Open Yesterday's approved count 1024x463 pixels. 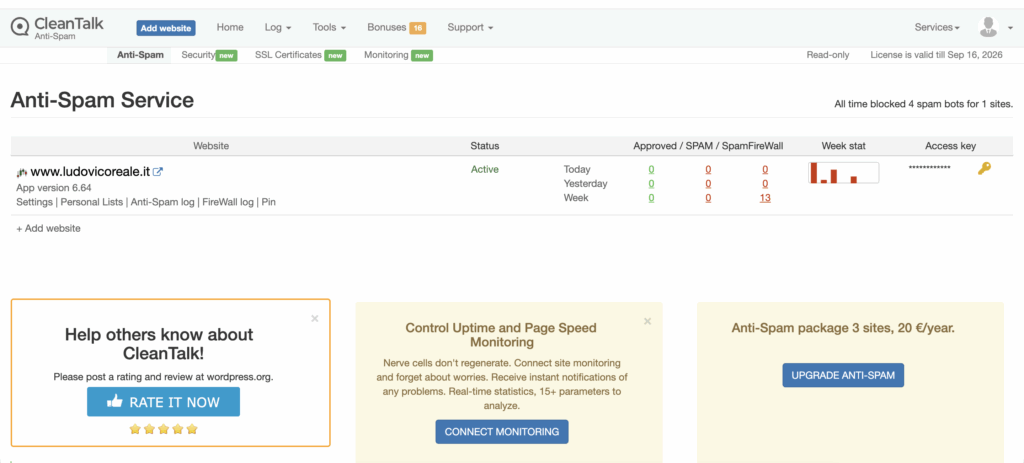651,184
